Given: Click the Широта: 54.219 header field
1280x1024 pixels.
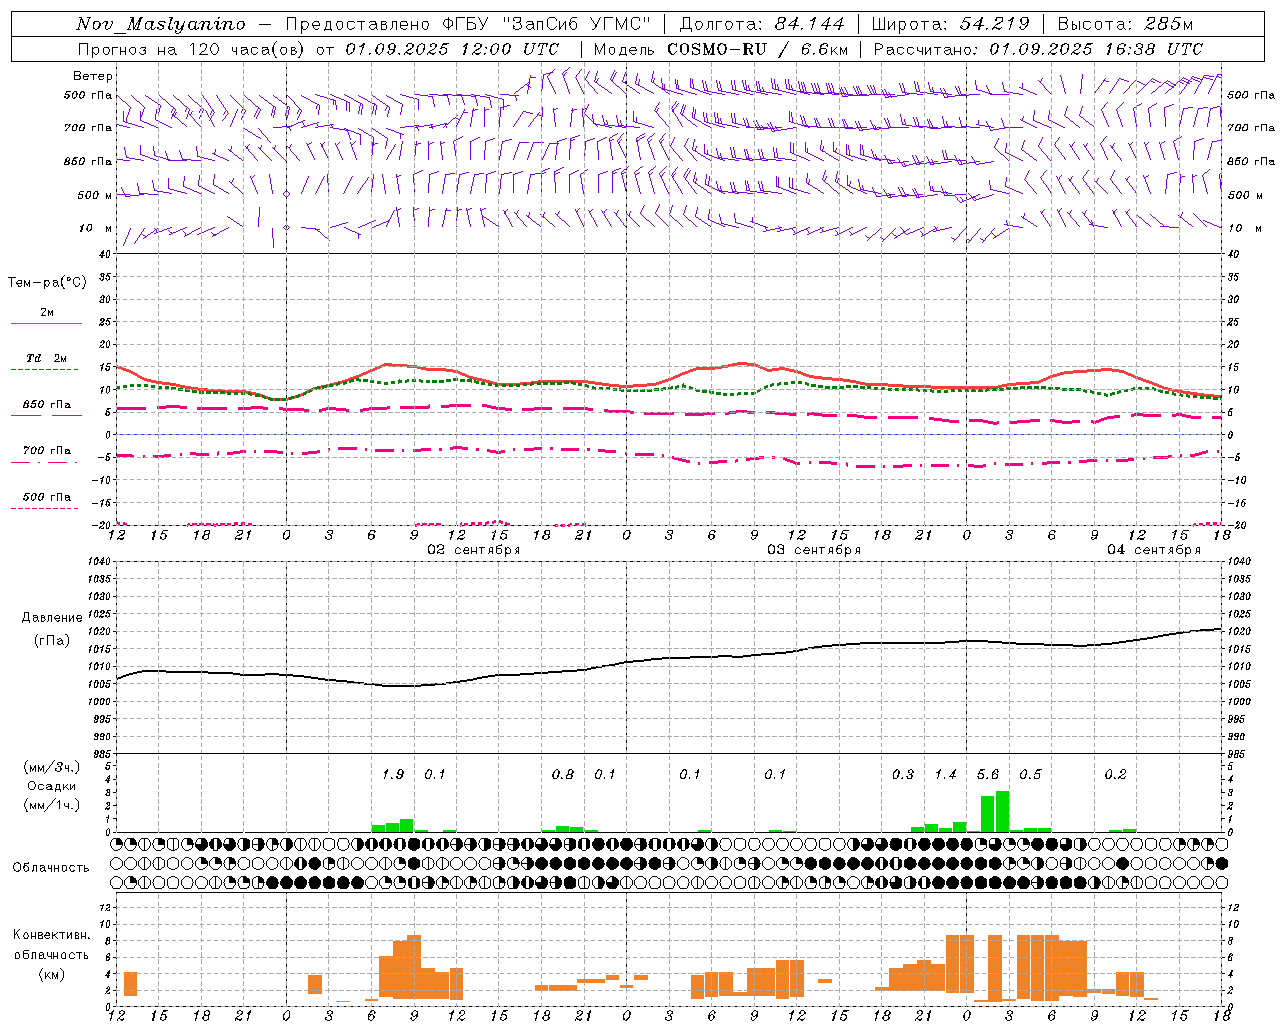Looking at the screenshot, I should tap(951, 24).
